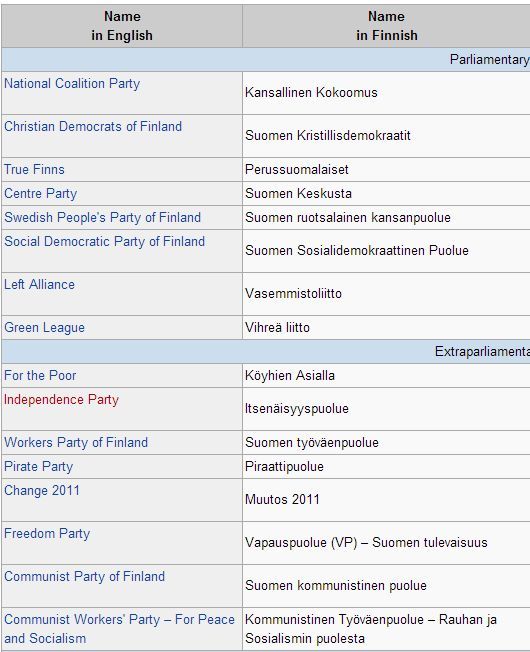Open Swedish People's Party of Finland

103,217
